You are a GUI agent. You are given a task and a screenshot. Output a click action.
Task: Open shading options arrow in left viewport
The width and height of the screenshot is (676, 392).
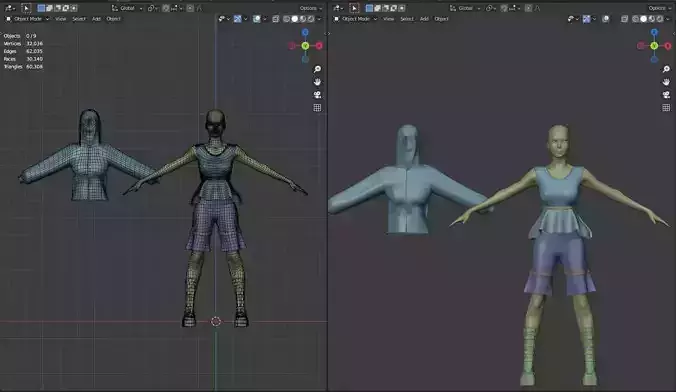pos(319,19)
